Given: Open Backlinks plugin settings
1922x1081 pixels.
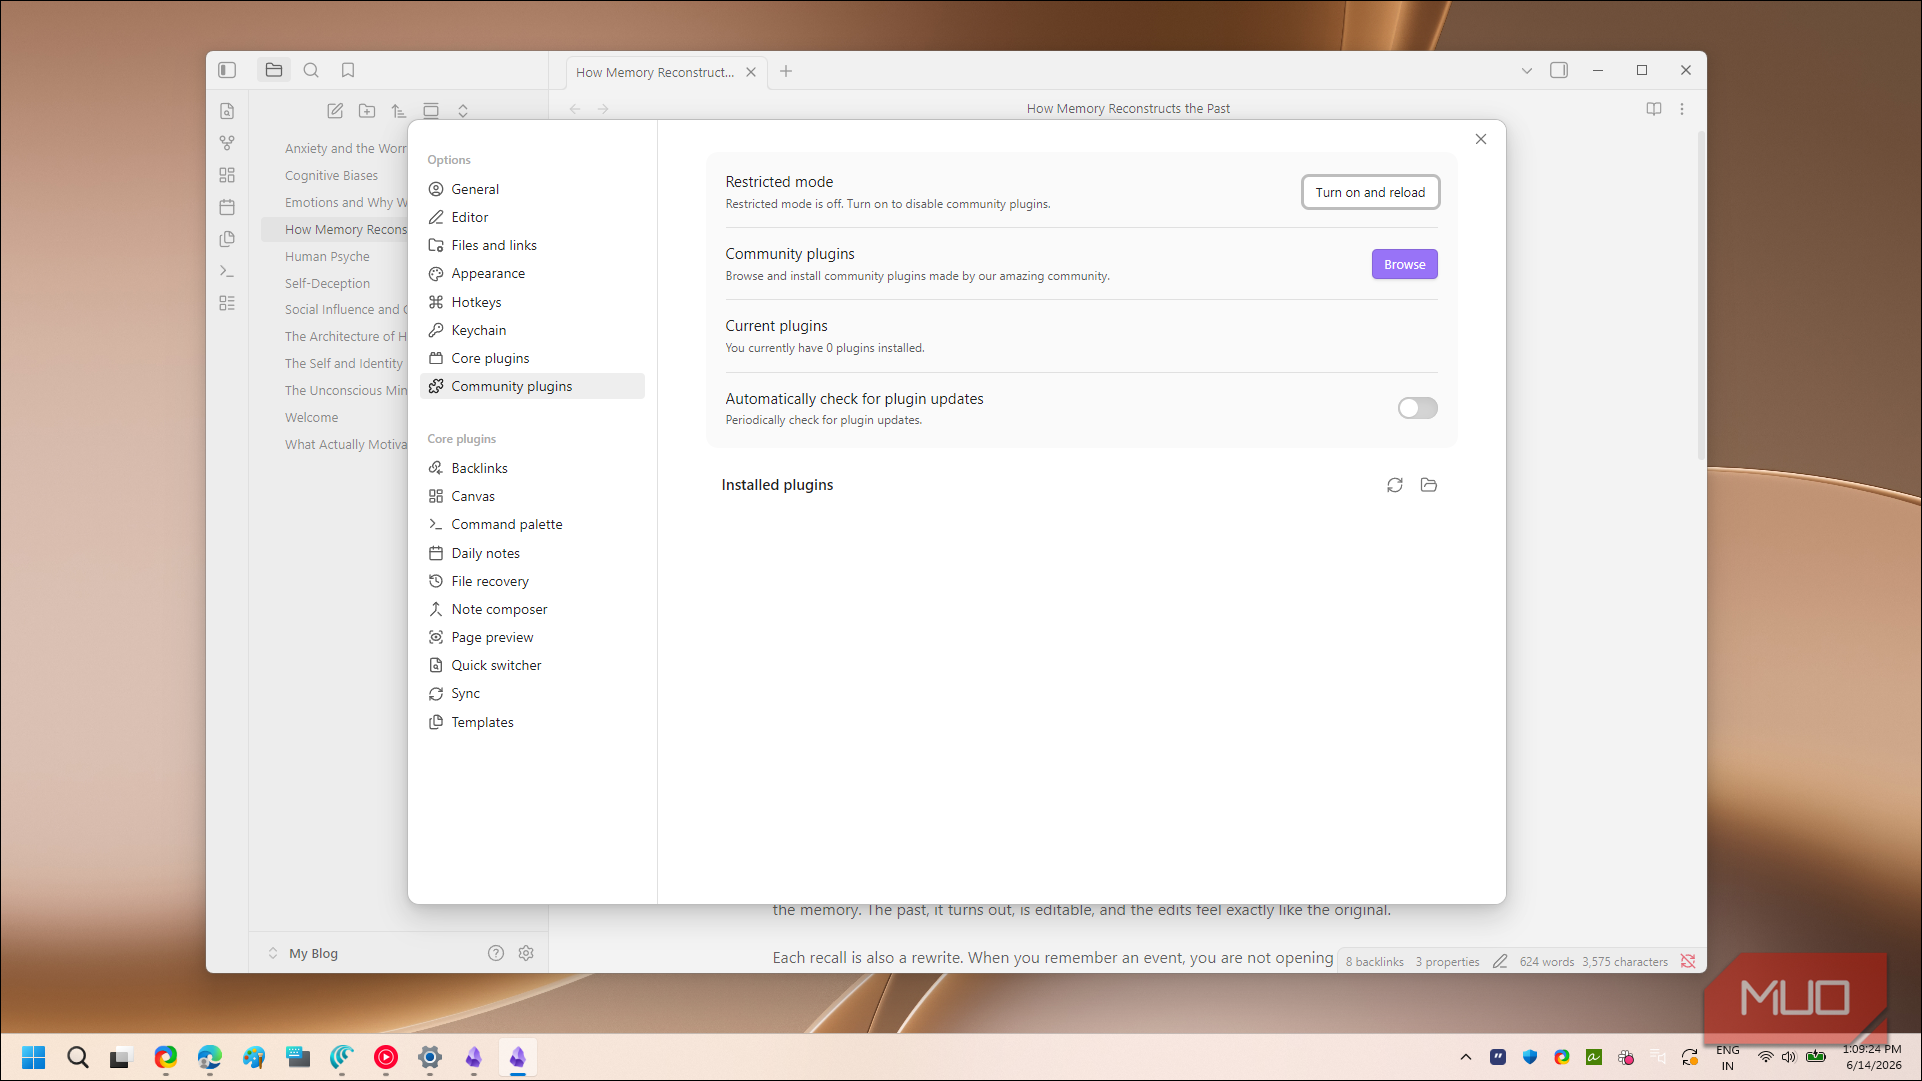Looking at the screenshot, I should [532, 468].
